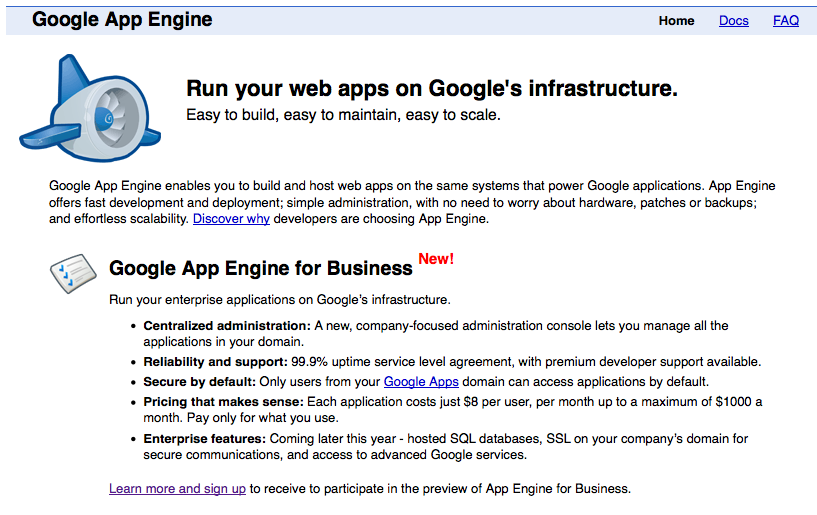This screenshot has width=817, height=515.
Task: Click the "Centralized administration:" bullet label
Action: tap(227, 326)
